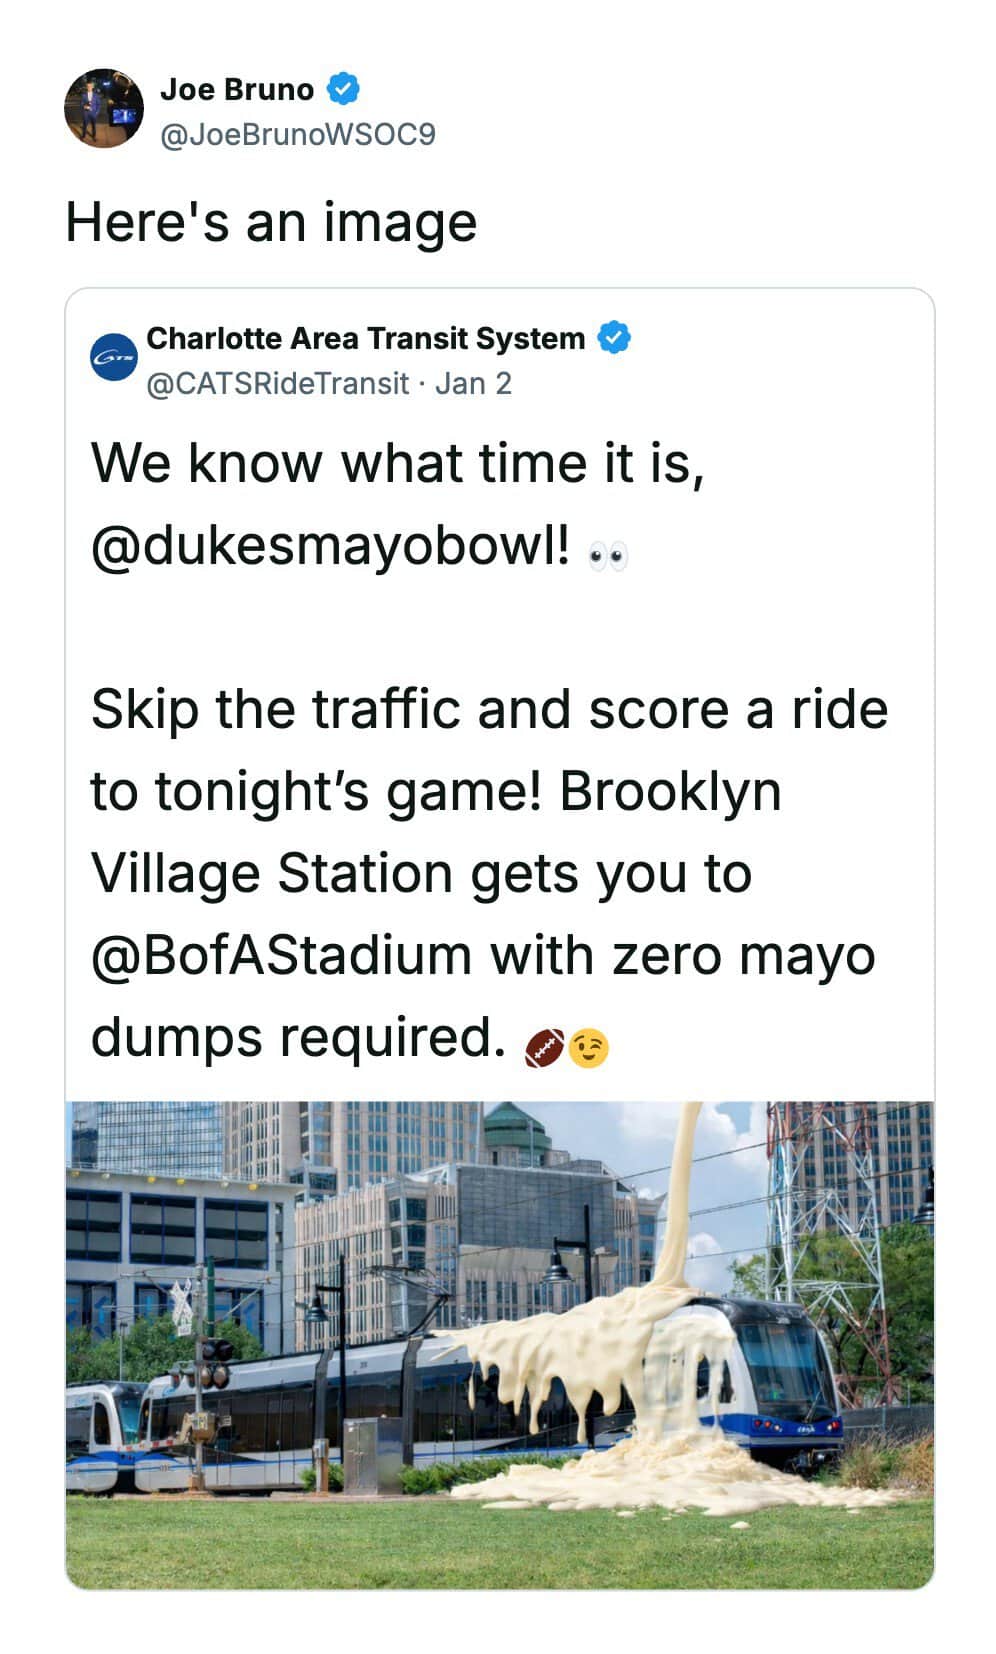Click the Jan 2 timestamp
The image size is (996, 1654).
473,383
